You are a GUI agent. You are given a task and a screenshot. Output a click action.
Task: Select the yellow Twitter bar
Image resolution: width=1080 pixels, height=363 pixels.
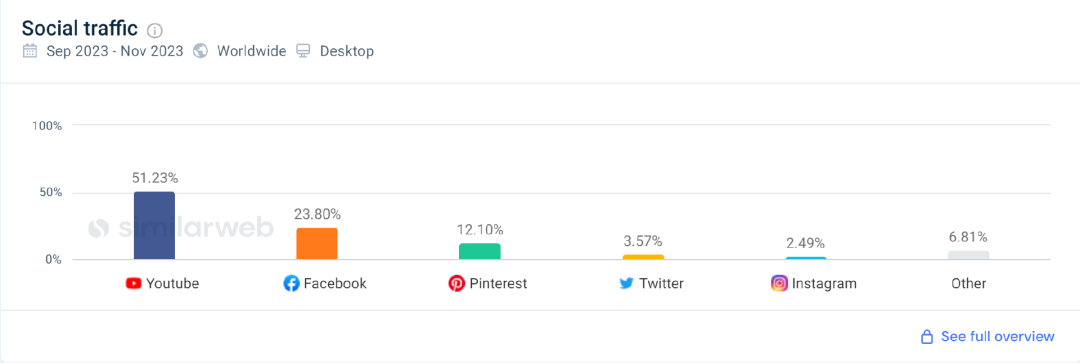tap(643, 257)
